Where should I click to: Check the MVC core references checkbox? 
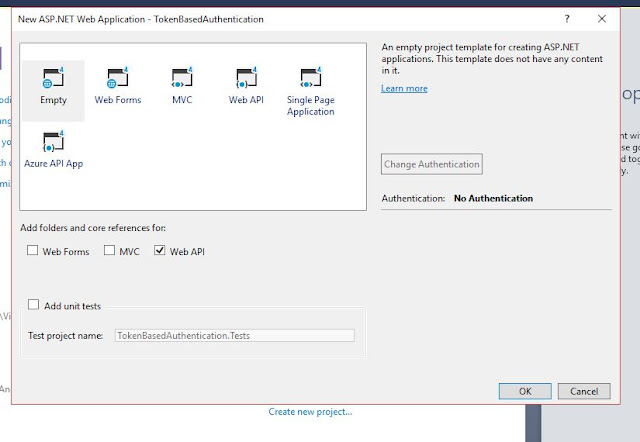[109, 250]
